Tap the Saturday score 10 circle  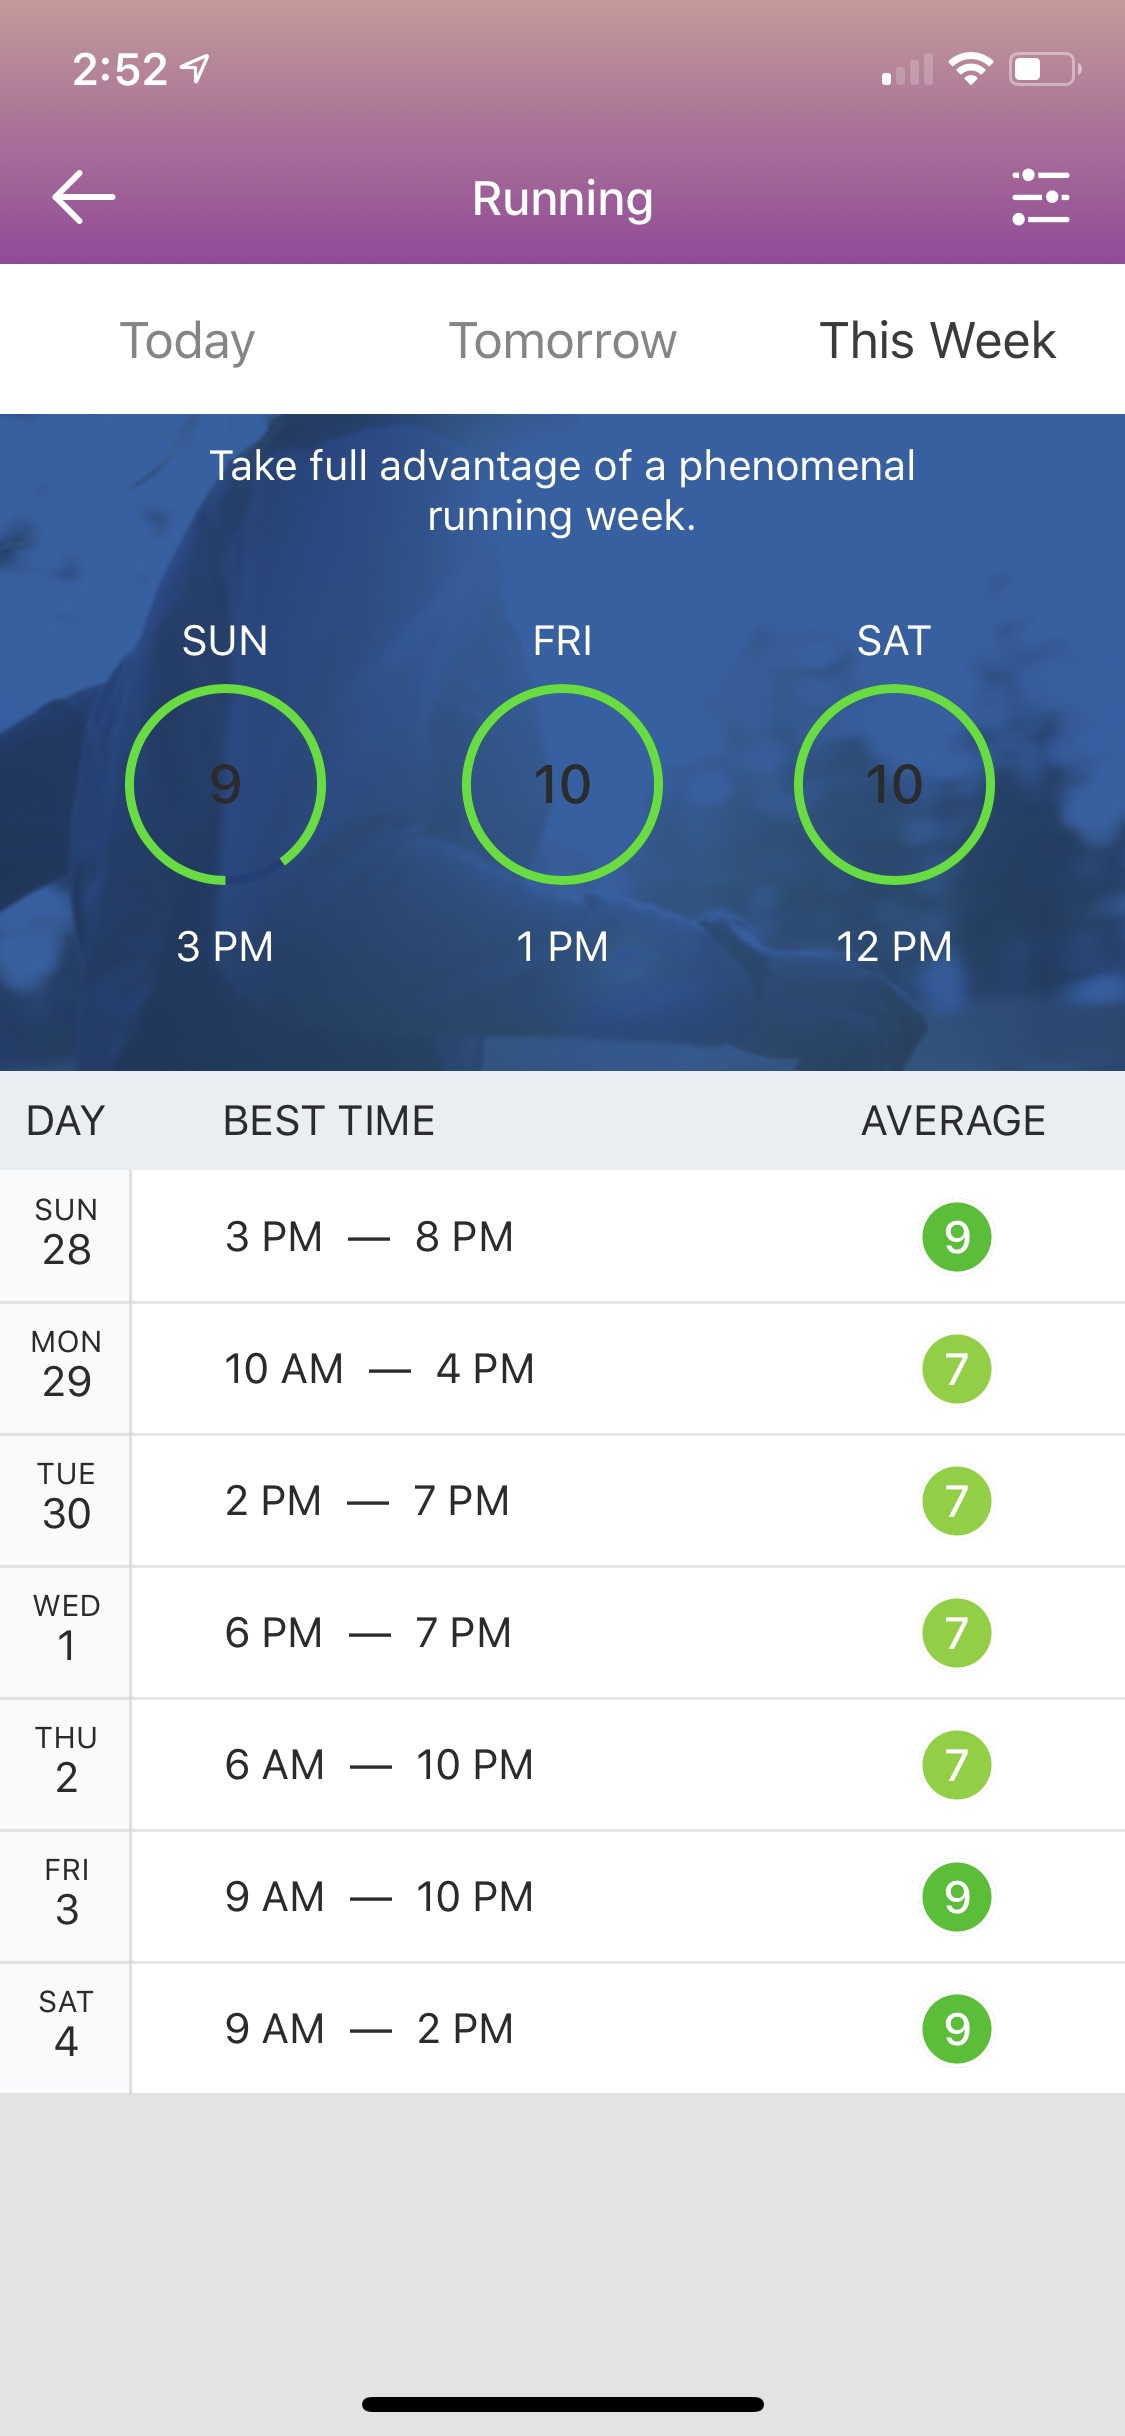(x=894, y=784)
